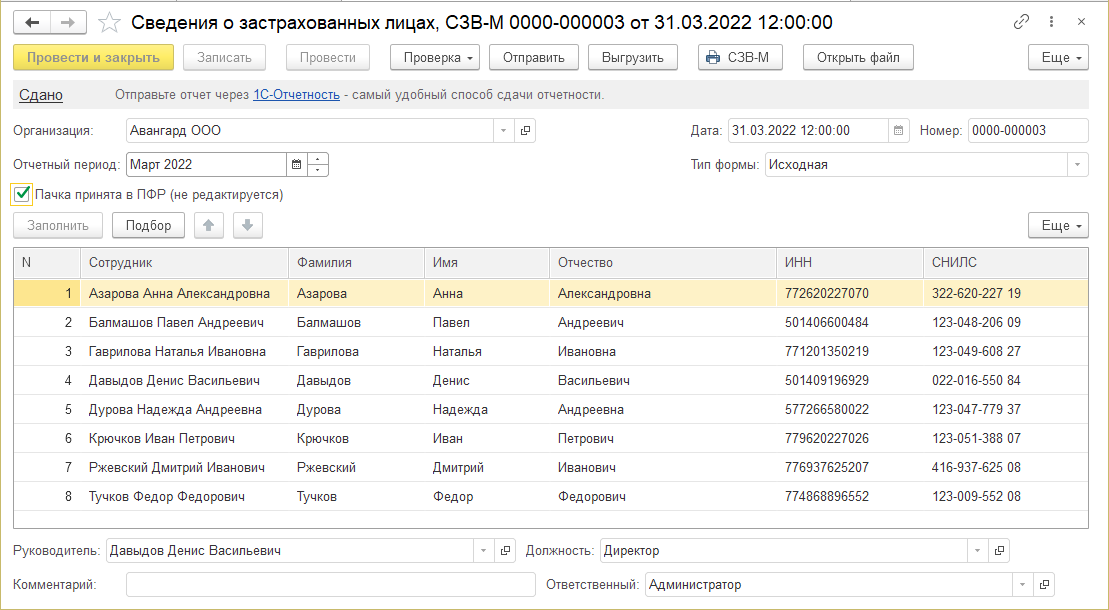Open the Проверка dropdown menu

[x=436, y=58]
